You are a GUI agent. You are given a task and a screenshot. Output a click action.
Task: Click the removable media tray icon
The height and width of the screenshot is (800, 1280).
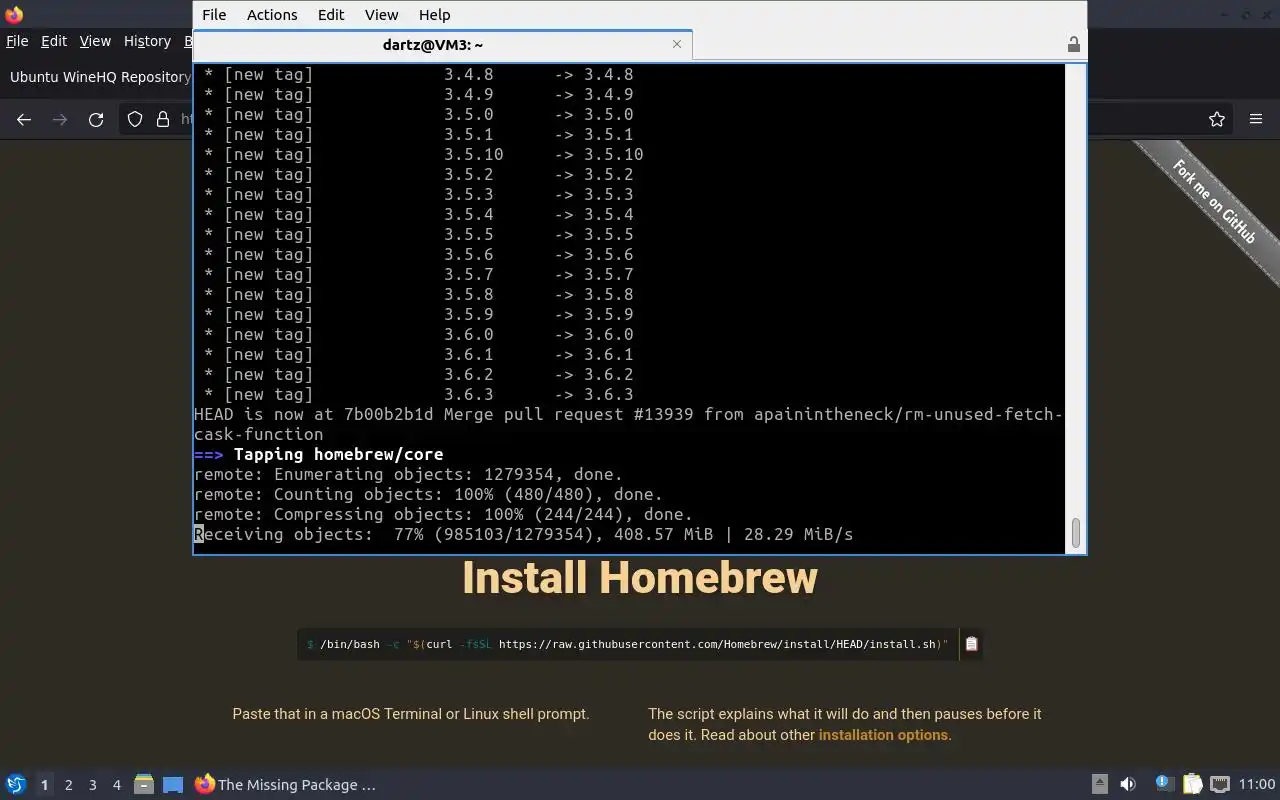(1099, 785)
